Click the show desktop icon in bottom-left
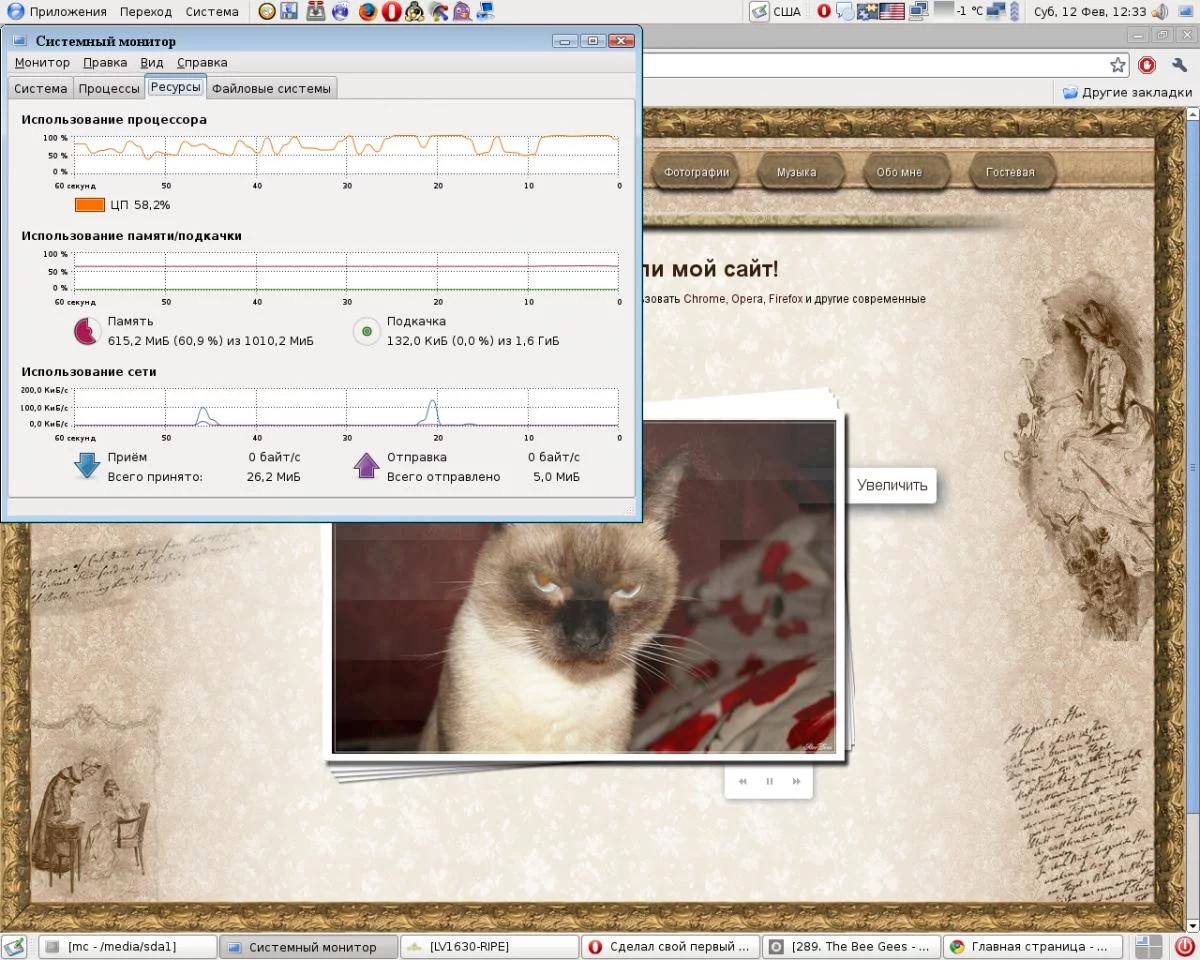The width and height of the screenshot is (1200, 960). pos(14,946)
